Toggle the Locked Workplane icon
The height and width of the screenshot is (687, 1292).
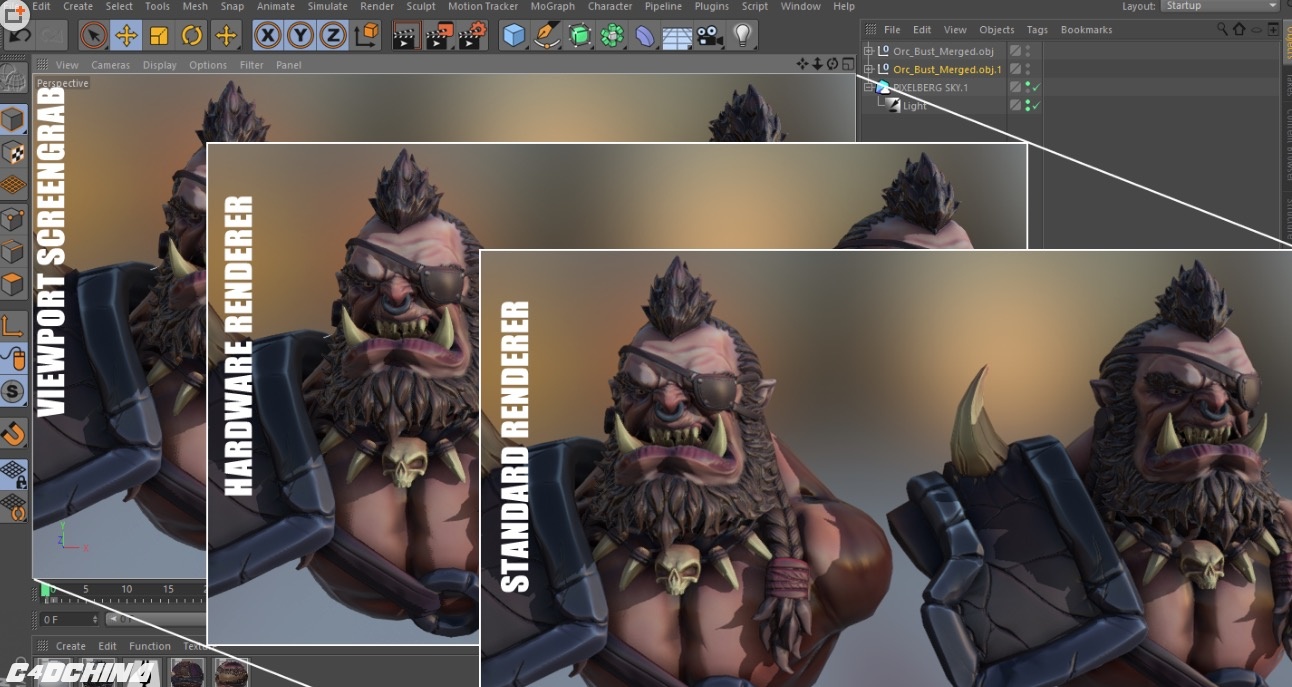[x=14, y=472]
